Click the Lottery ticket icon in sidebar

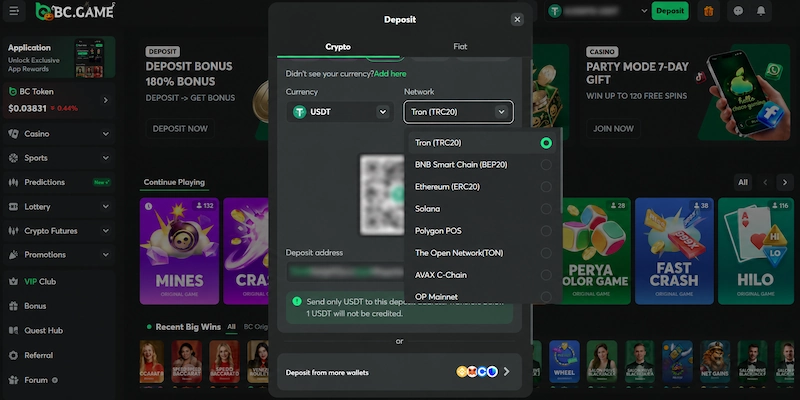(x=13, y=207)
